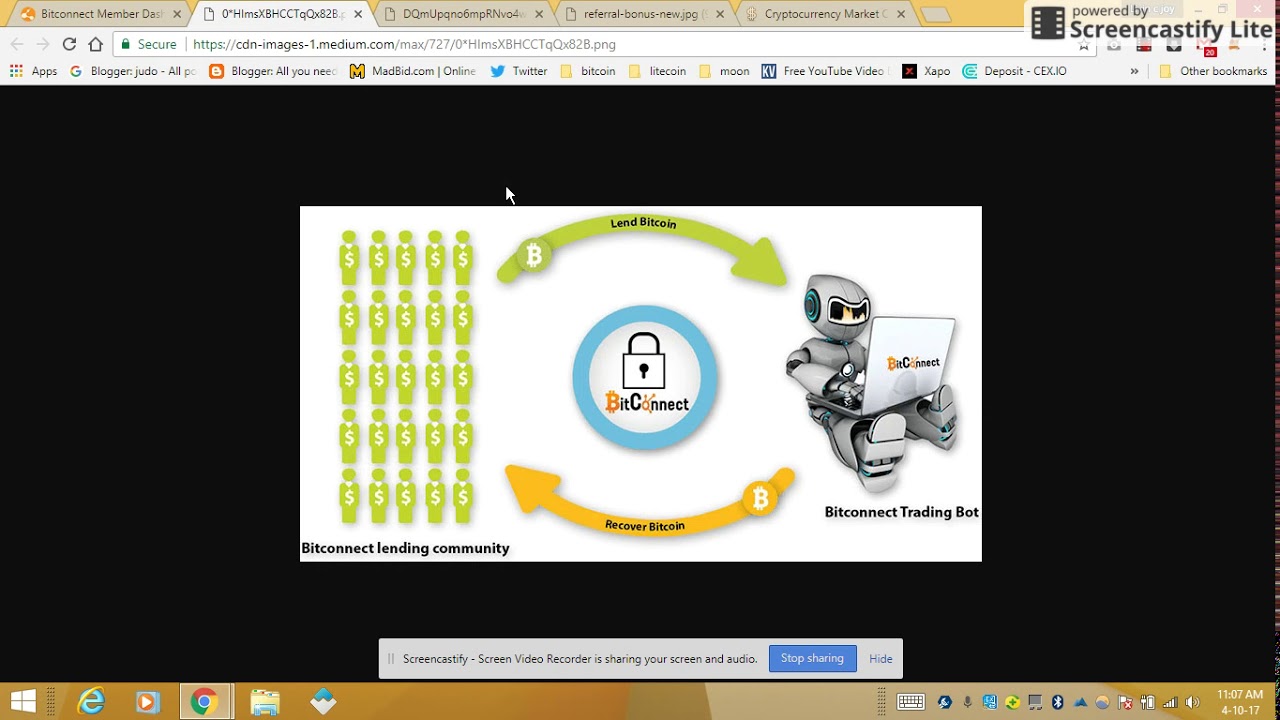
Task: Open the volume speaker tray icon
Action: (1191, 702)
